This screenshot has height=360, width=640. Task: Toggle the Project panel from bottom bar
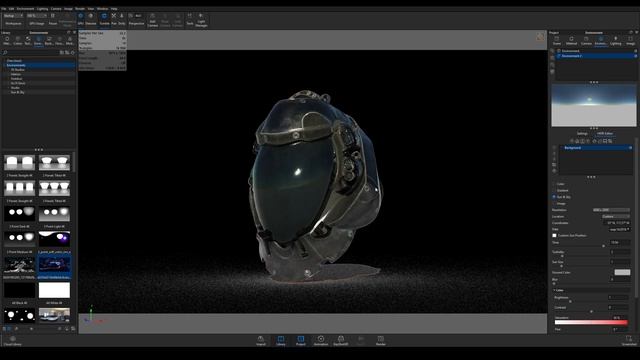pyautogui.click(x=301, y=340)
